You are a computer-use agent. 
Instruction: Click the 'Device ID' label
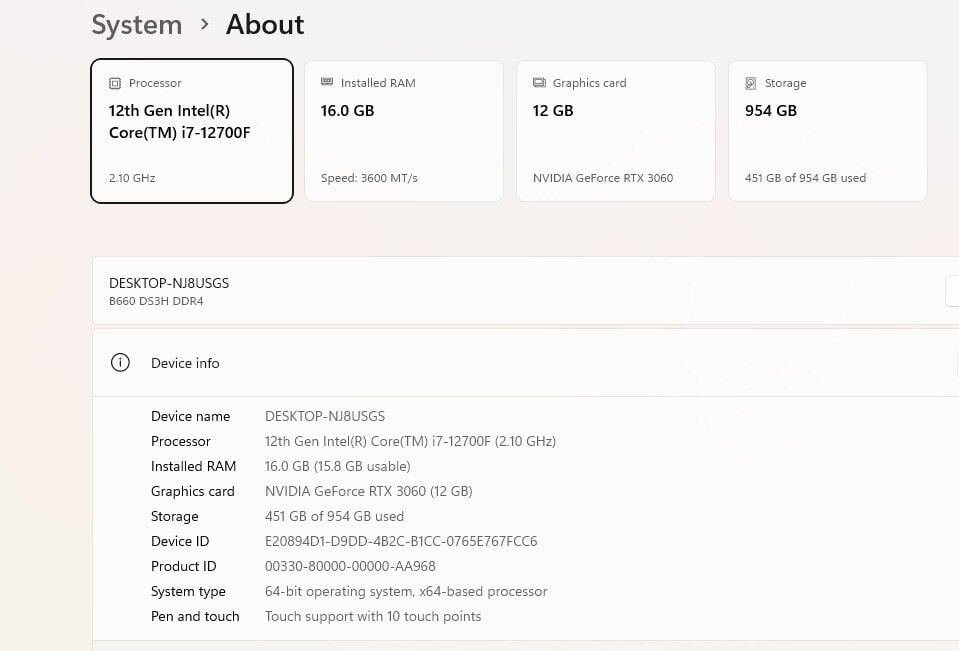180,542
